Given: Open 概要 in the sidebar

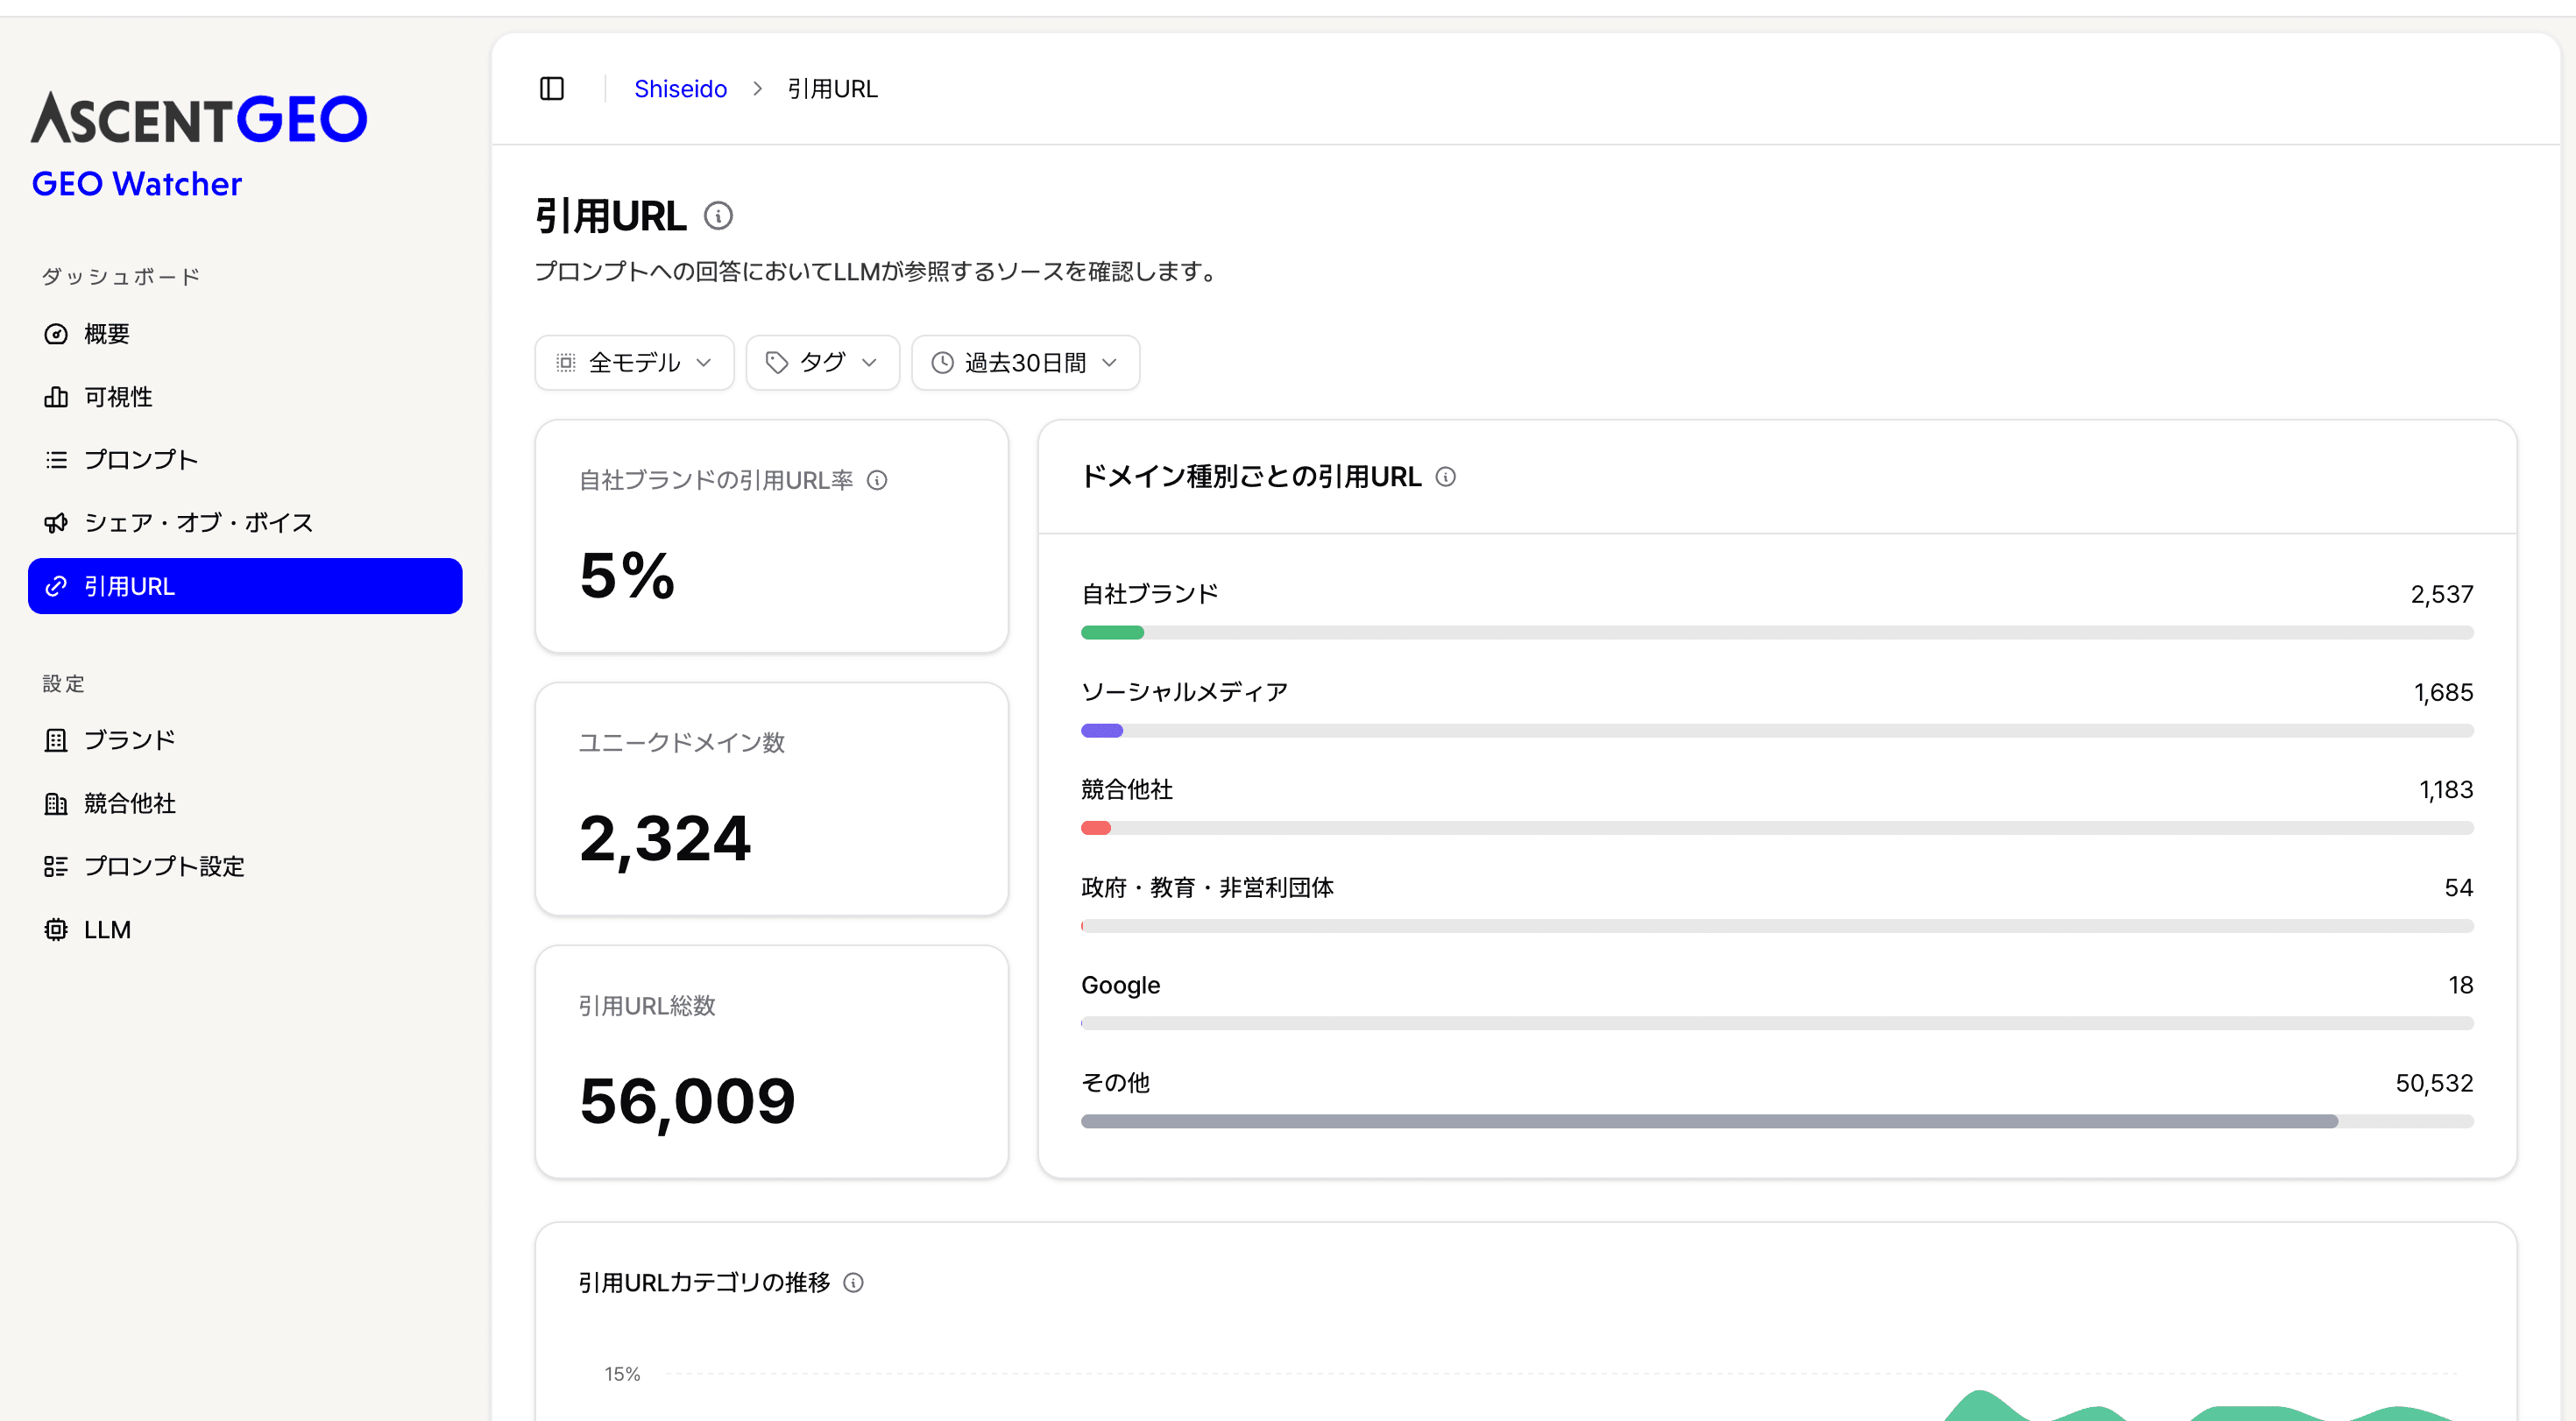Looking at the screenshot, I should pyautogui.click(x=245, y=334).
